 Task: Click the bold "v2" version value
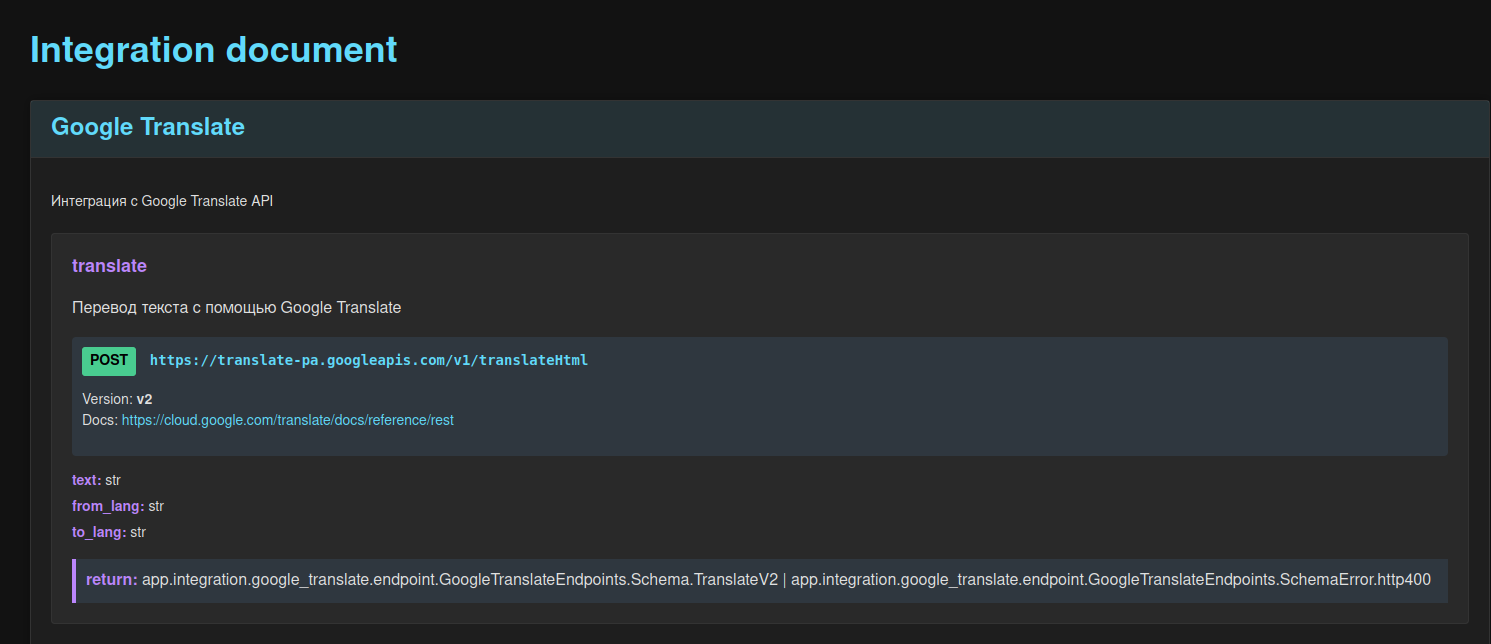click(144, 399)
